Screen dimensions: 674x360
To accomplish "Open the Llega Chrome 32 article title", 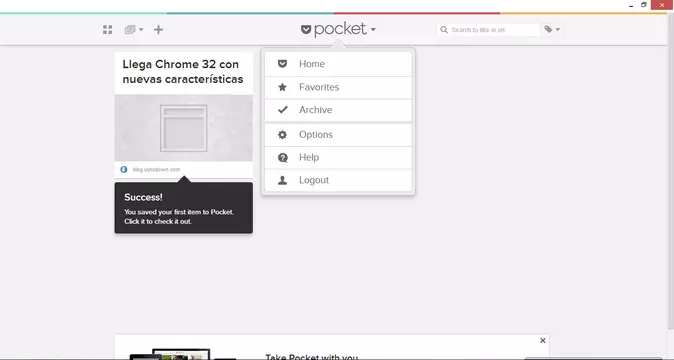I will 183,72.
